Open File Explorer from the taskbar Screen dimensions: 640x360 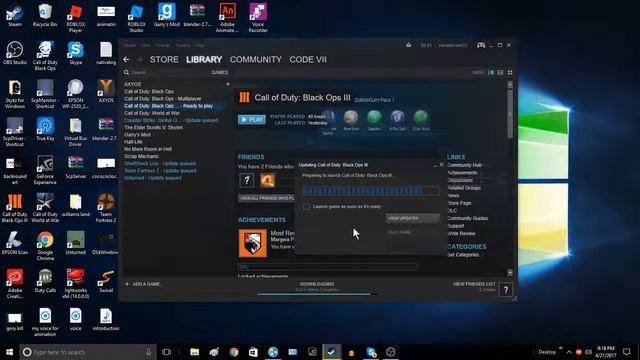pyautogui.click(x=195, y=352)
